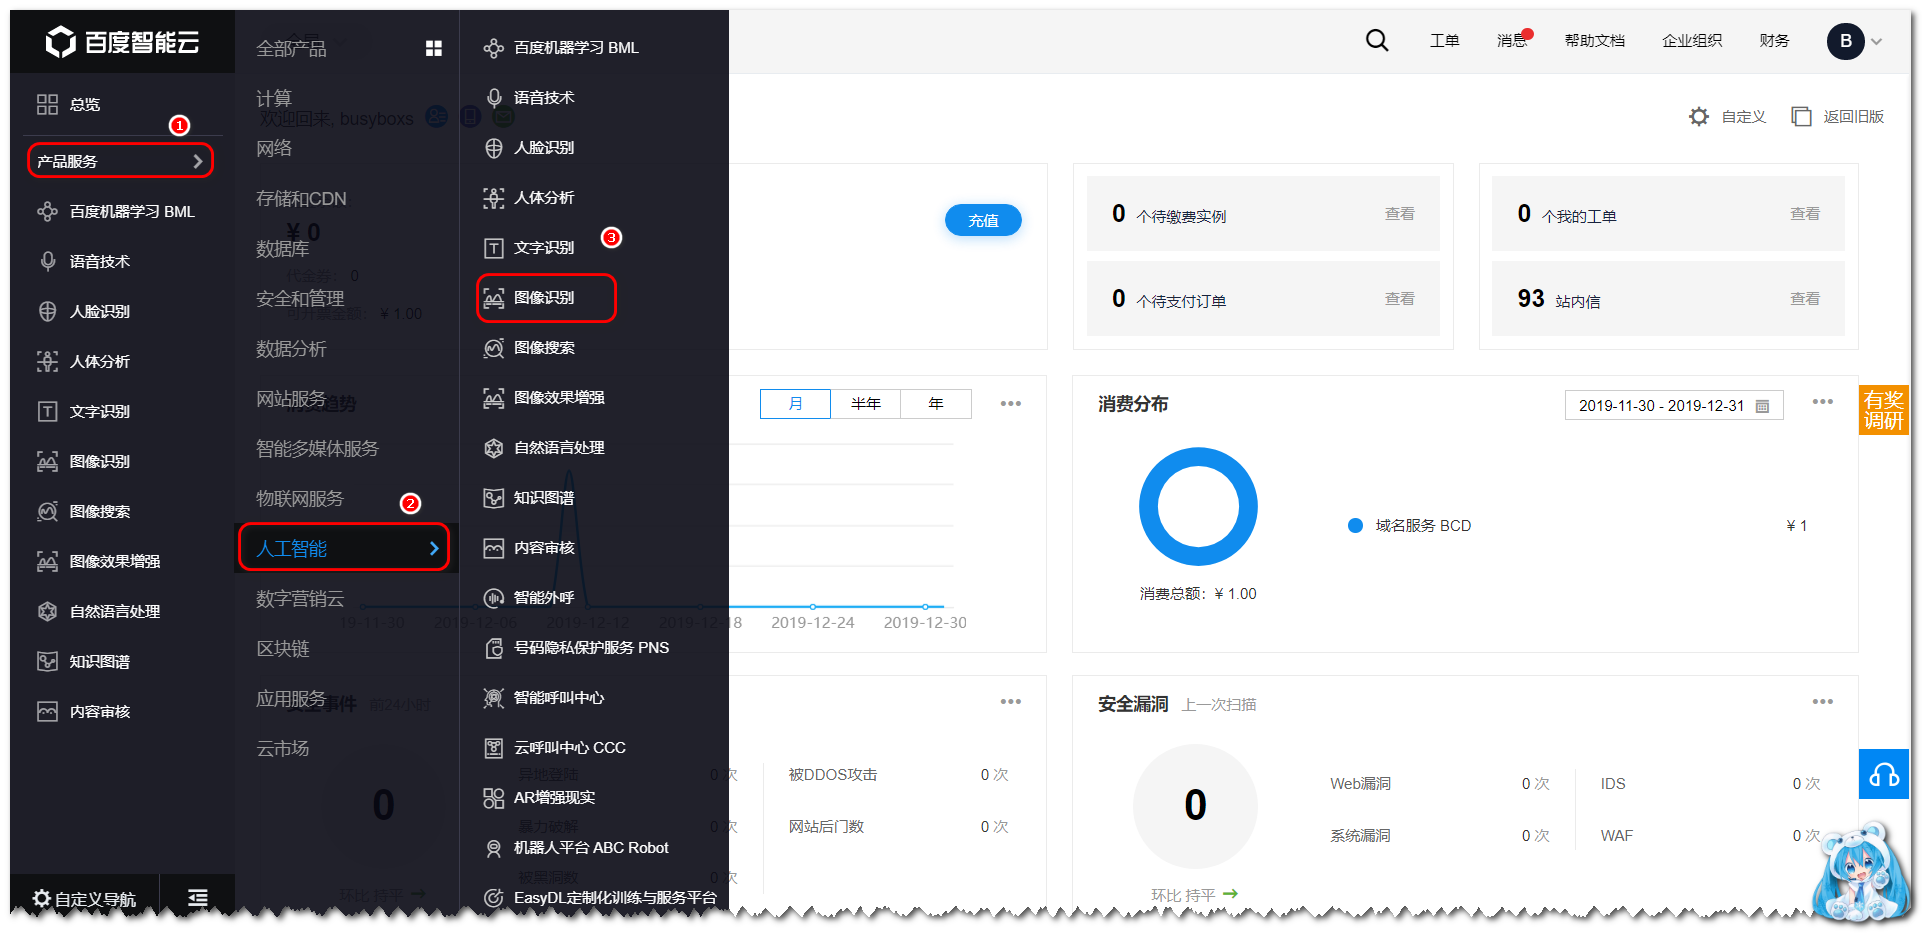Open the headset customer support button
This screenshot has height=934, width=1922.
(1884, 774)
